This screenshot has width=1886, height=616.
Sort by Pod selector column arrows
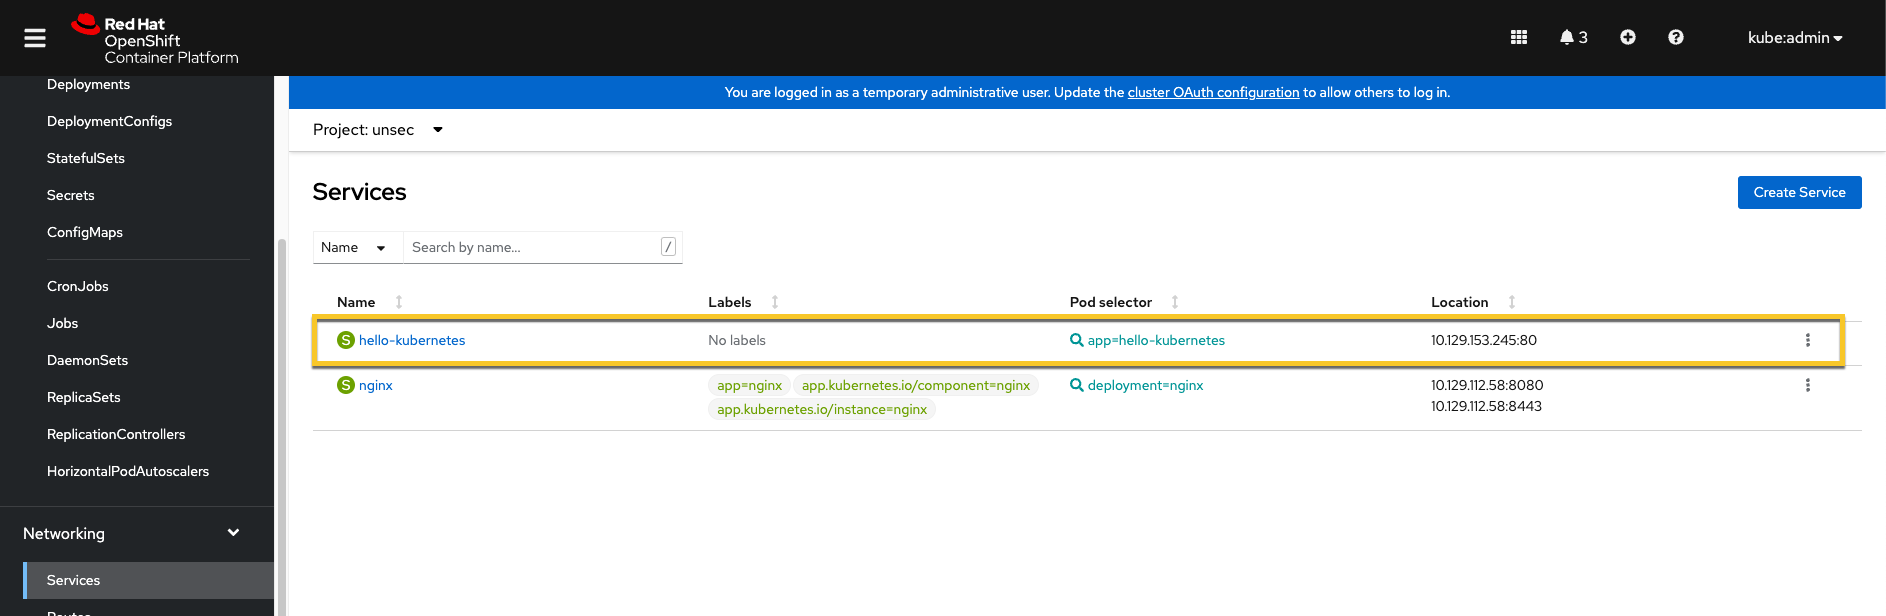click(1175, 302)
